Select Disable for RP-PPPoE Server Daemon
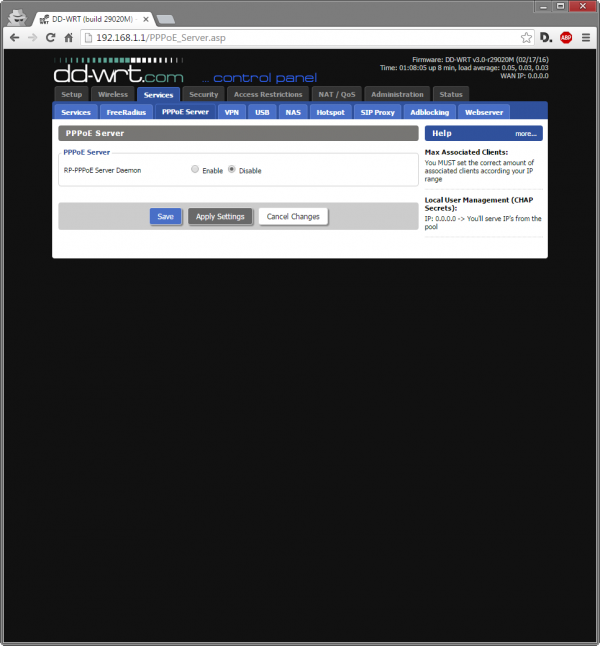The height and width of the screenshot is (646, 600). [x=232, y=170]
